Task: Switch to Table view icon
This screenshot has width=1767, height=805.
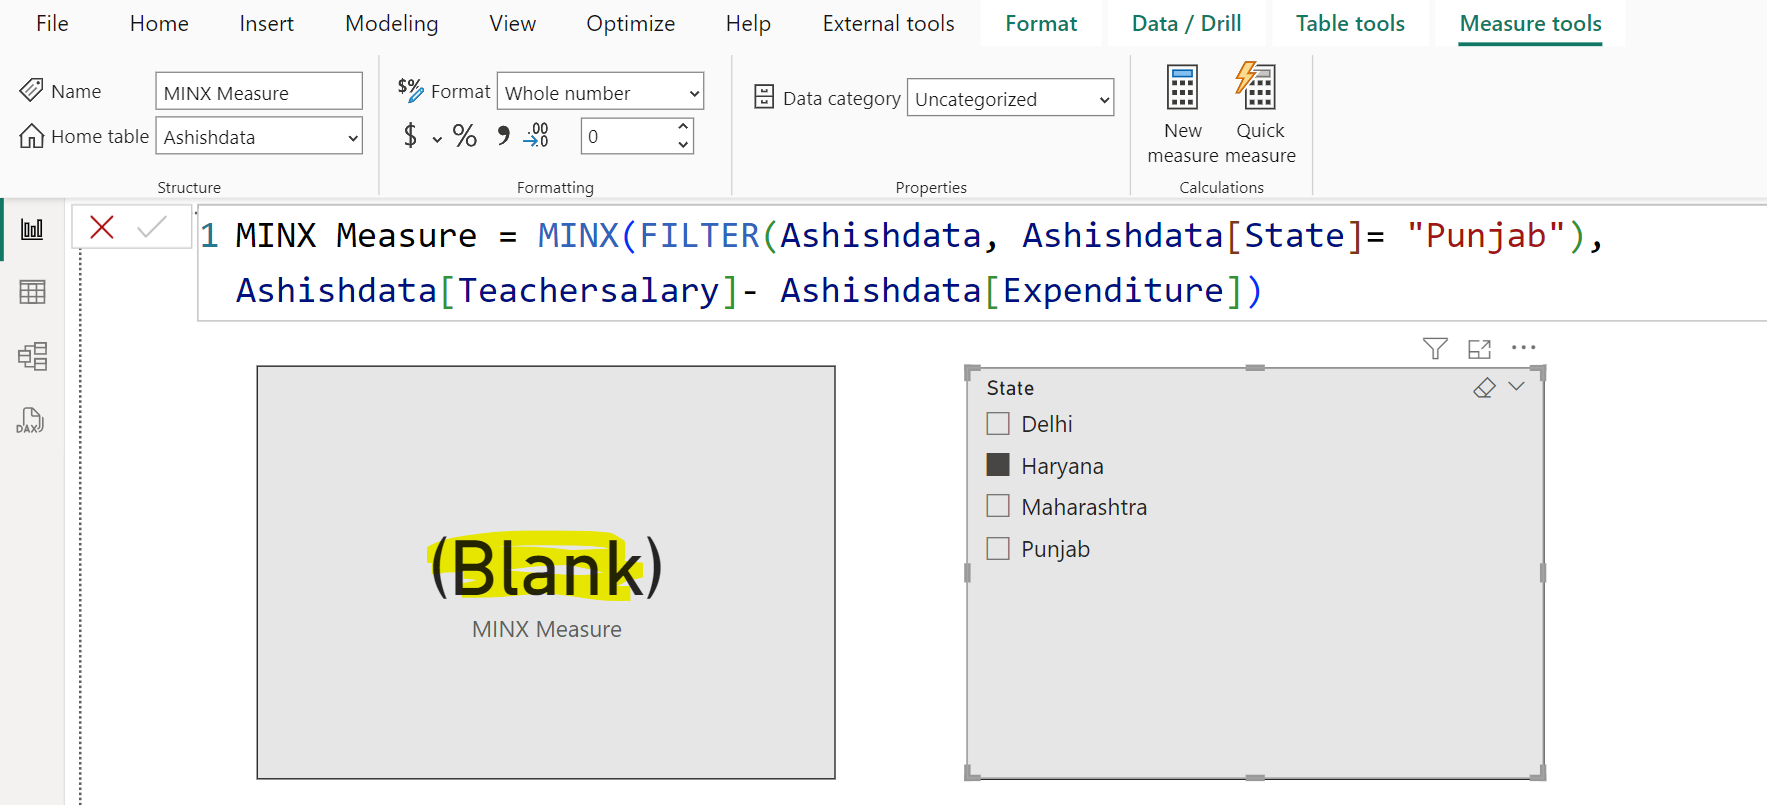Action: [x=32, y=292]
